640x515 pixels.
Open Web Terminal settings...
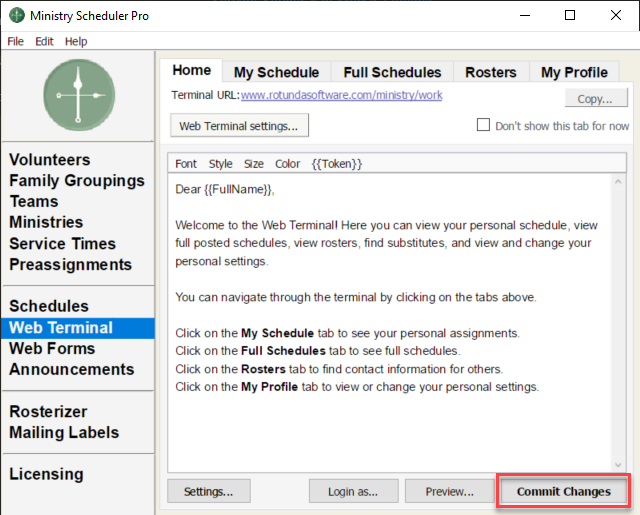pyautogui.click(x=239, y=126)
